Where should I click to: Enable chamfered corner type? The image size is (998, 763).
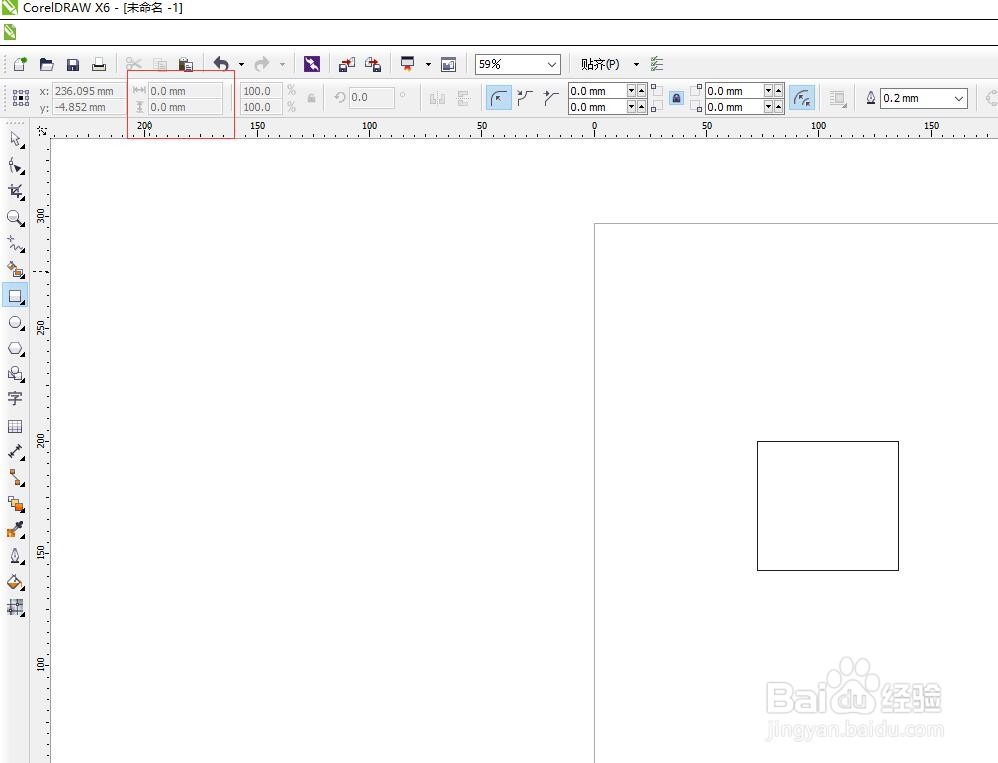(551, 98)
